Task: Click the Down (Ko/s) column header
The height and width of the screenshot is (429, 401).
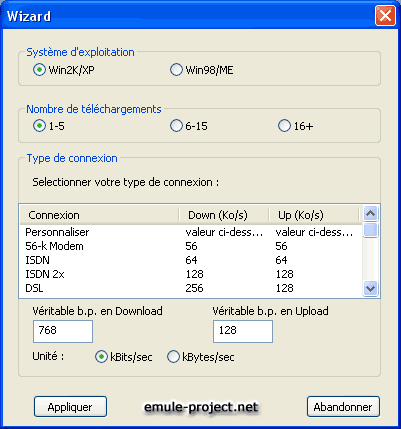Action: 224,215
